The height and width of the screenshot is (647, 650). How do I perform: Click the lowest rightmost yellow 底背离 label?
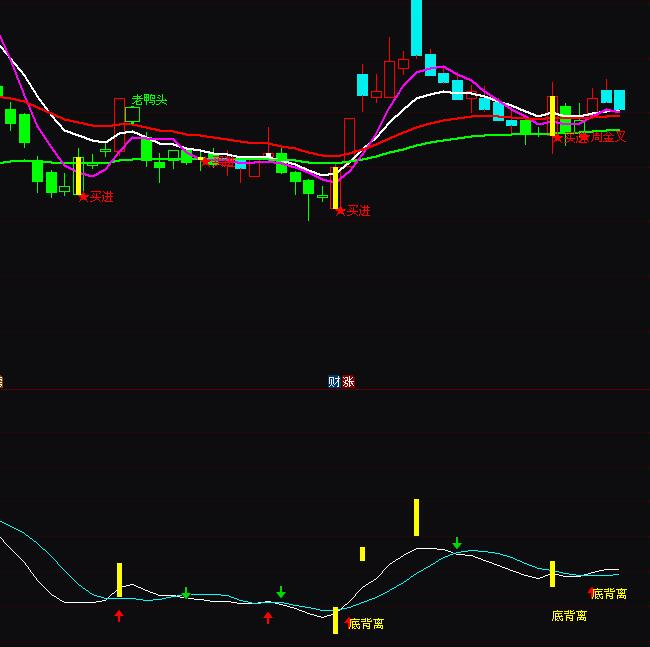[569, 616]
